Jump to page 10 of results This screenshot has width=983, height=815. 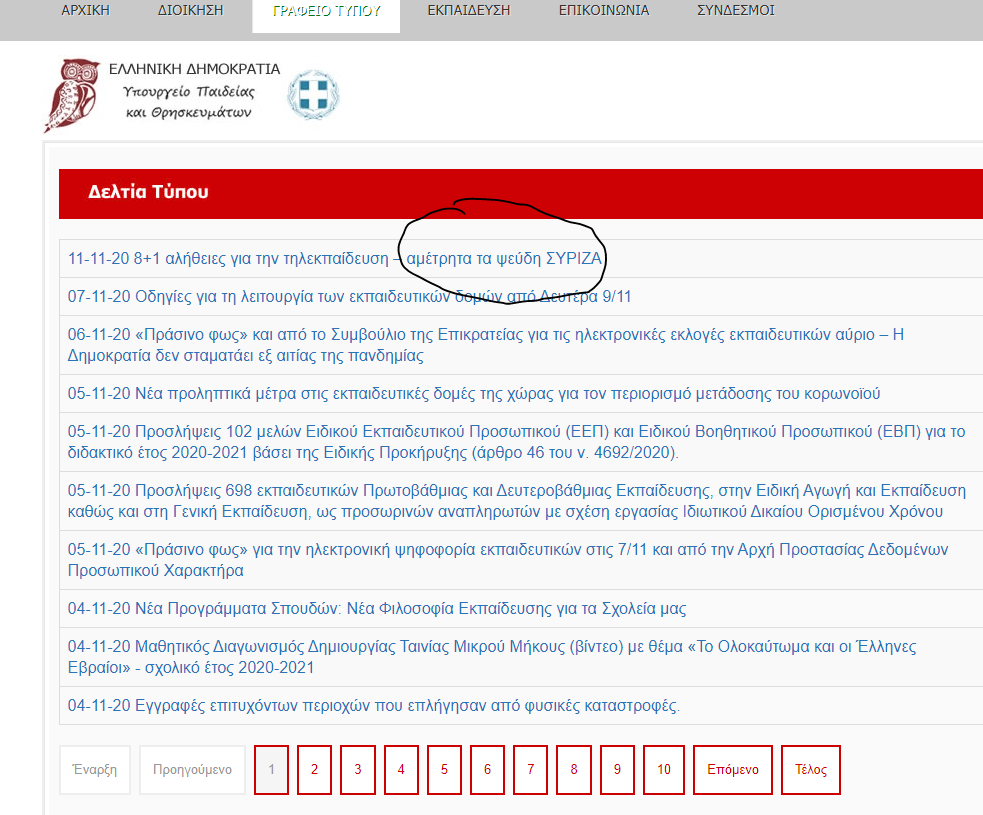pos(664,770)
